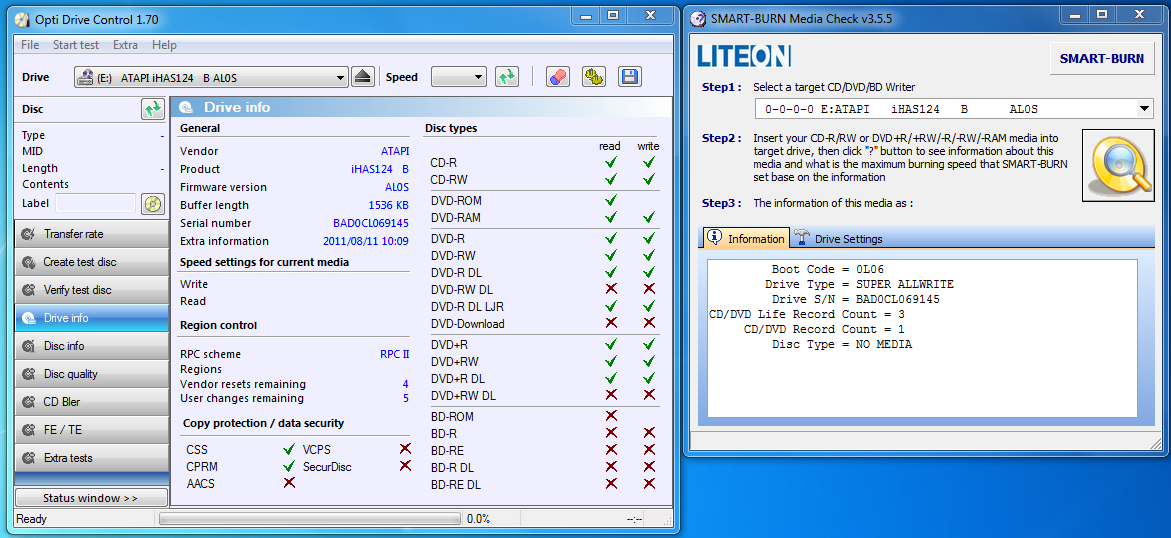Screen dimensions: 1171x538
Task: Refresh disc info in the Disc panel
Action: tap(153, 109)
